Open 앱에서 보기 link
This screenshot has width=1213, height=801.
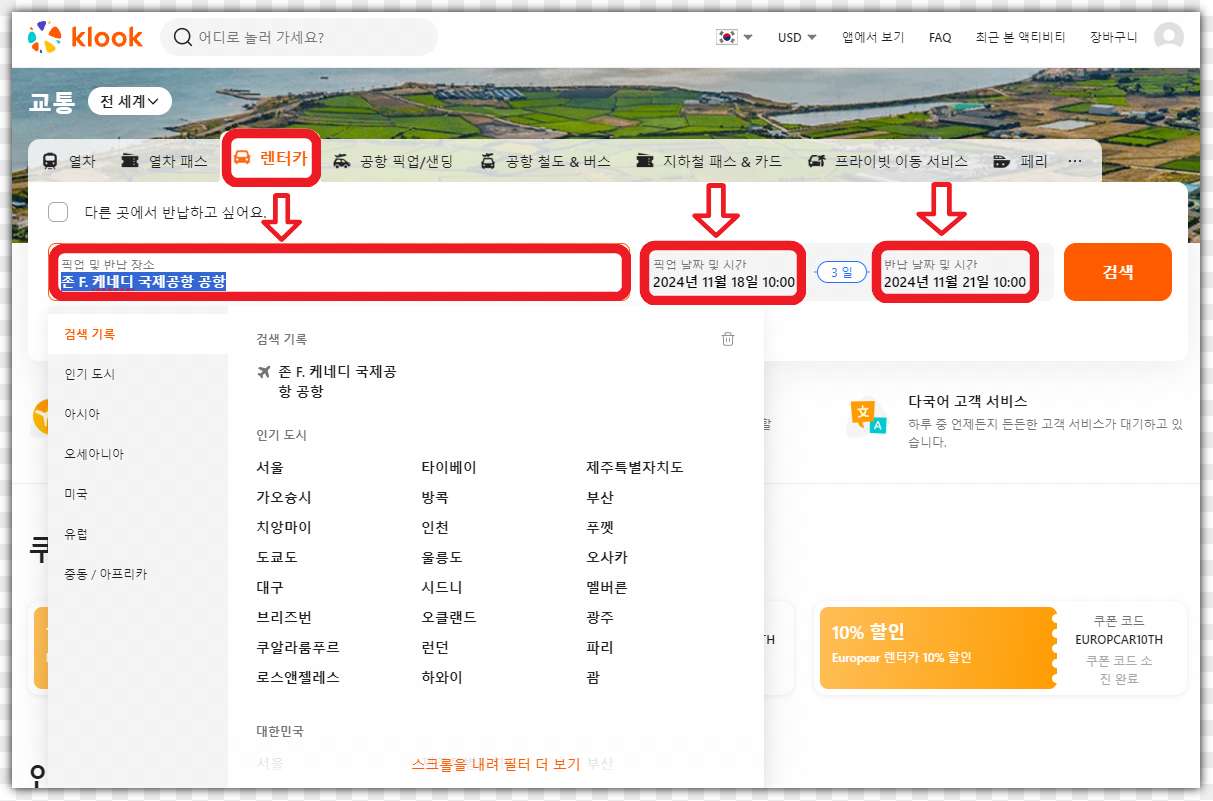(x=873, y=37)
